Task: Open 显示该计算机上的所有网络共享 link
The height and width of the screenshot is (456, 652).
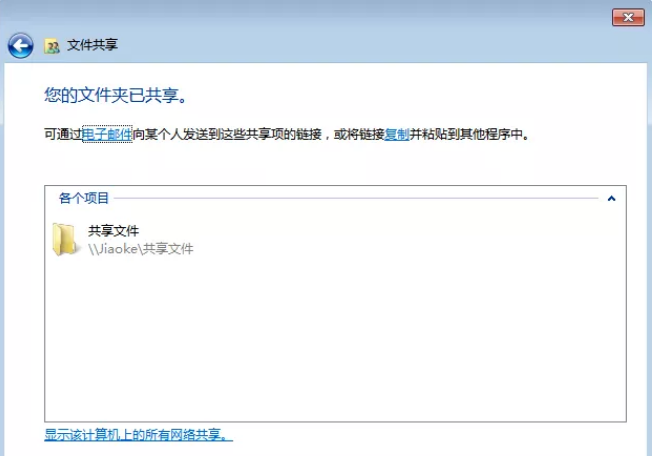Action: coord(138,435)
